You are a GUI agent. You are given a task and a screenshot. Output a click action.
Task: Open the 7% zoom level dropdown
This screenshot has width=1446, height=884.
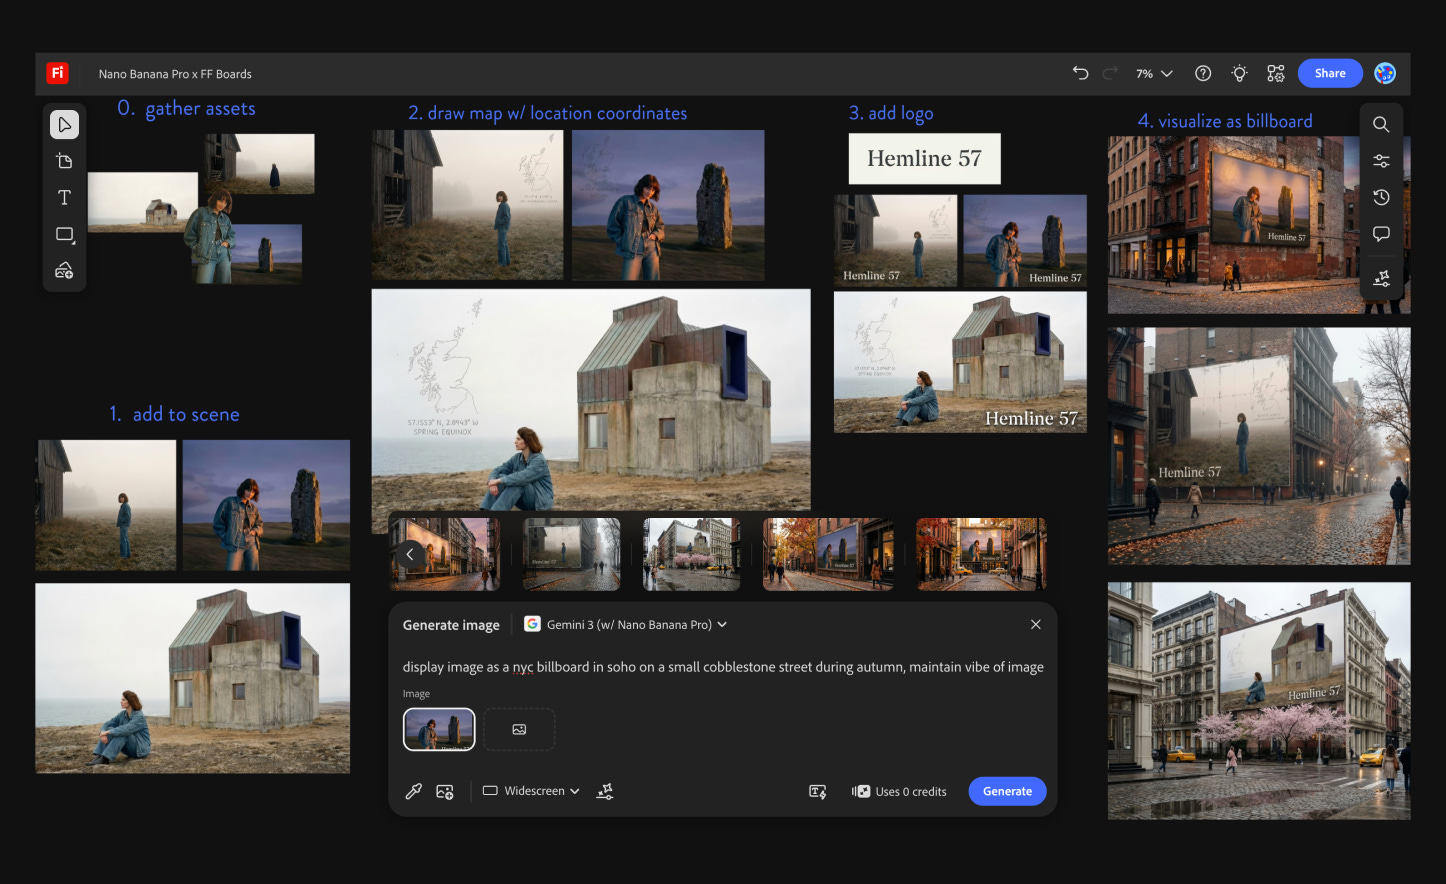tap(1154, 73)
